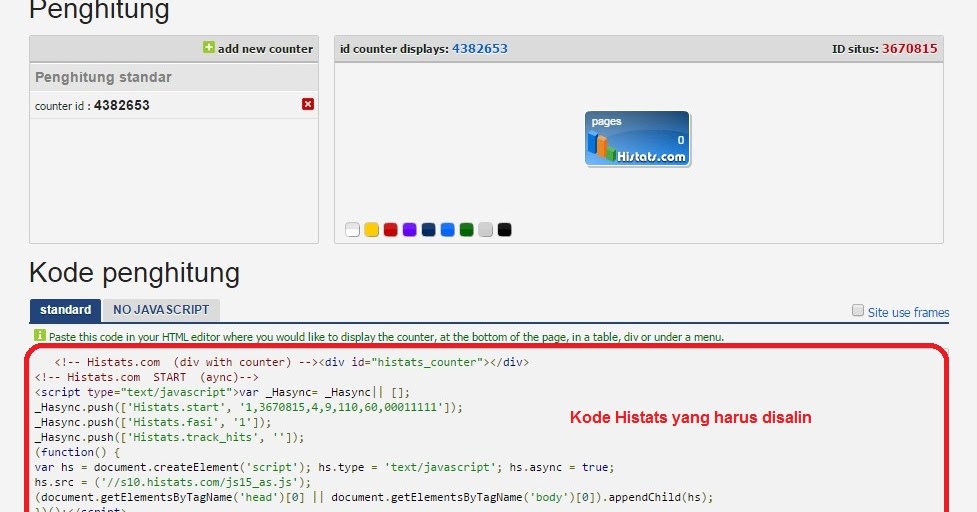This screenshot has height=512, width=977.
Task: Select the purple color swatch
Action: coord(409,230)
